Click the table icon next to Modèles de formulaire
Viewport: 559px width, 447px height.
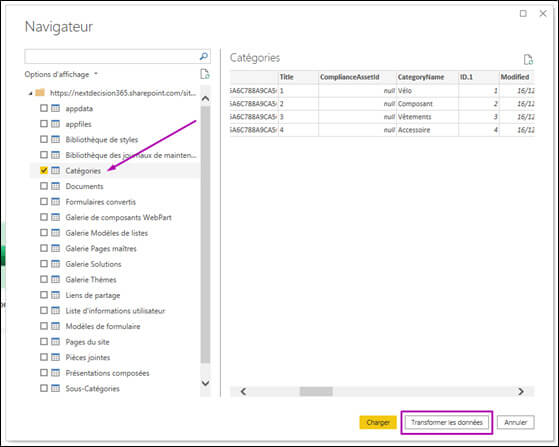pos(56,326)
